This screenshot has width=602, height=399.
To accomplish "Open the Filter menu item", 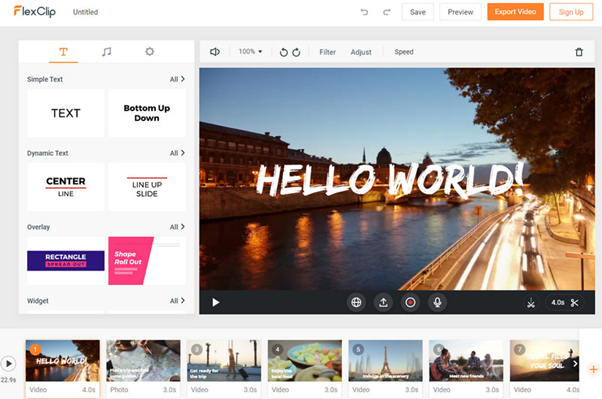I will (327, 52).
